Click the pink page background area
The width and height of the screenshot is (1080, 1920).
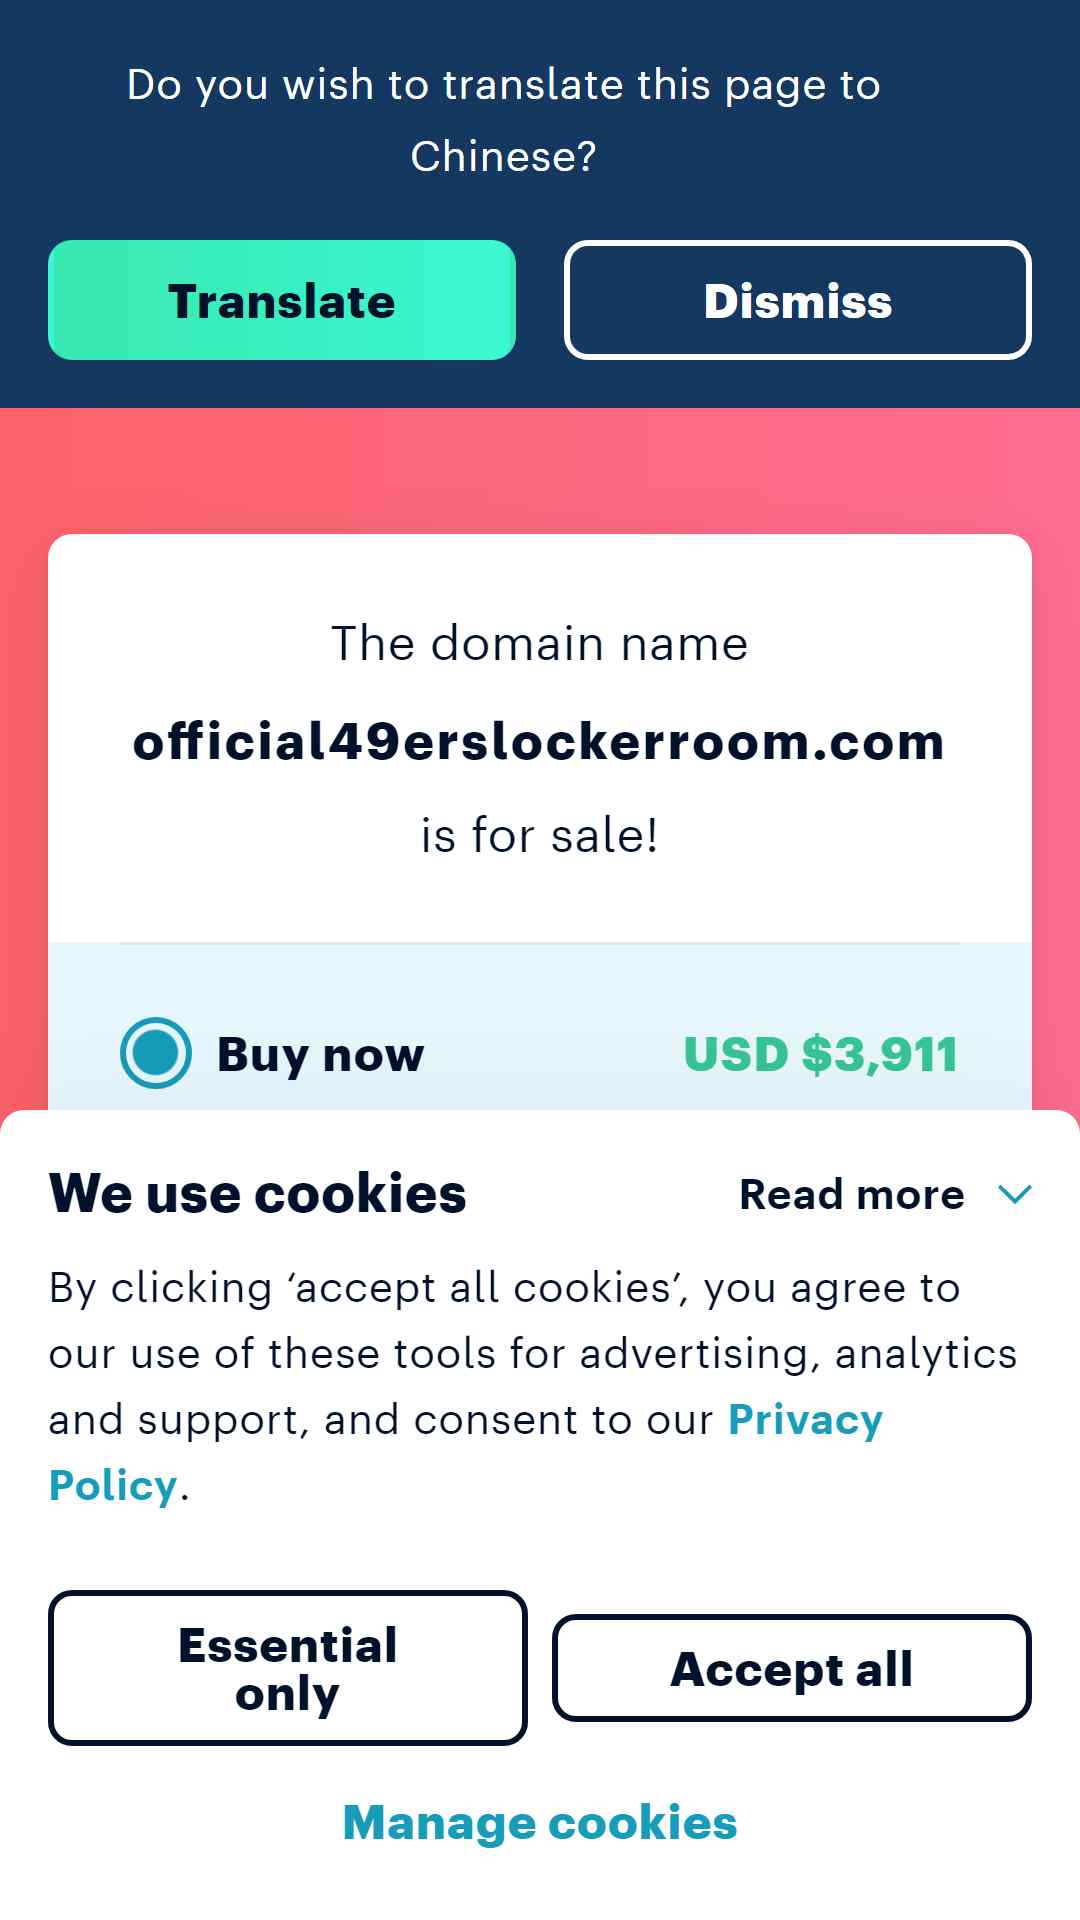pyautogui.click(x=540, y=470)
